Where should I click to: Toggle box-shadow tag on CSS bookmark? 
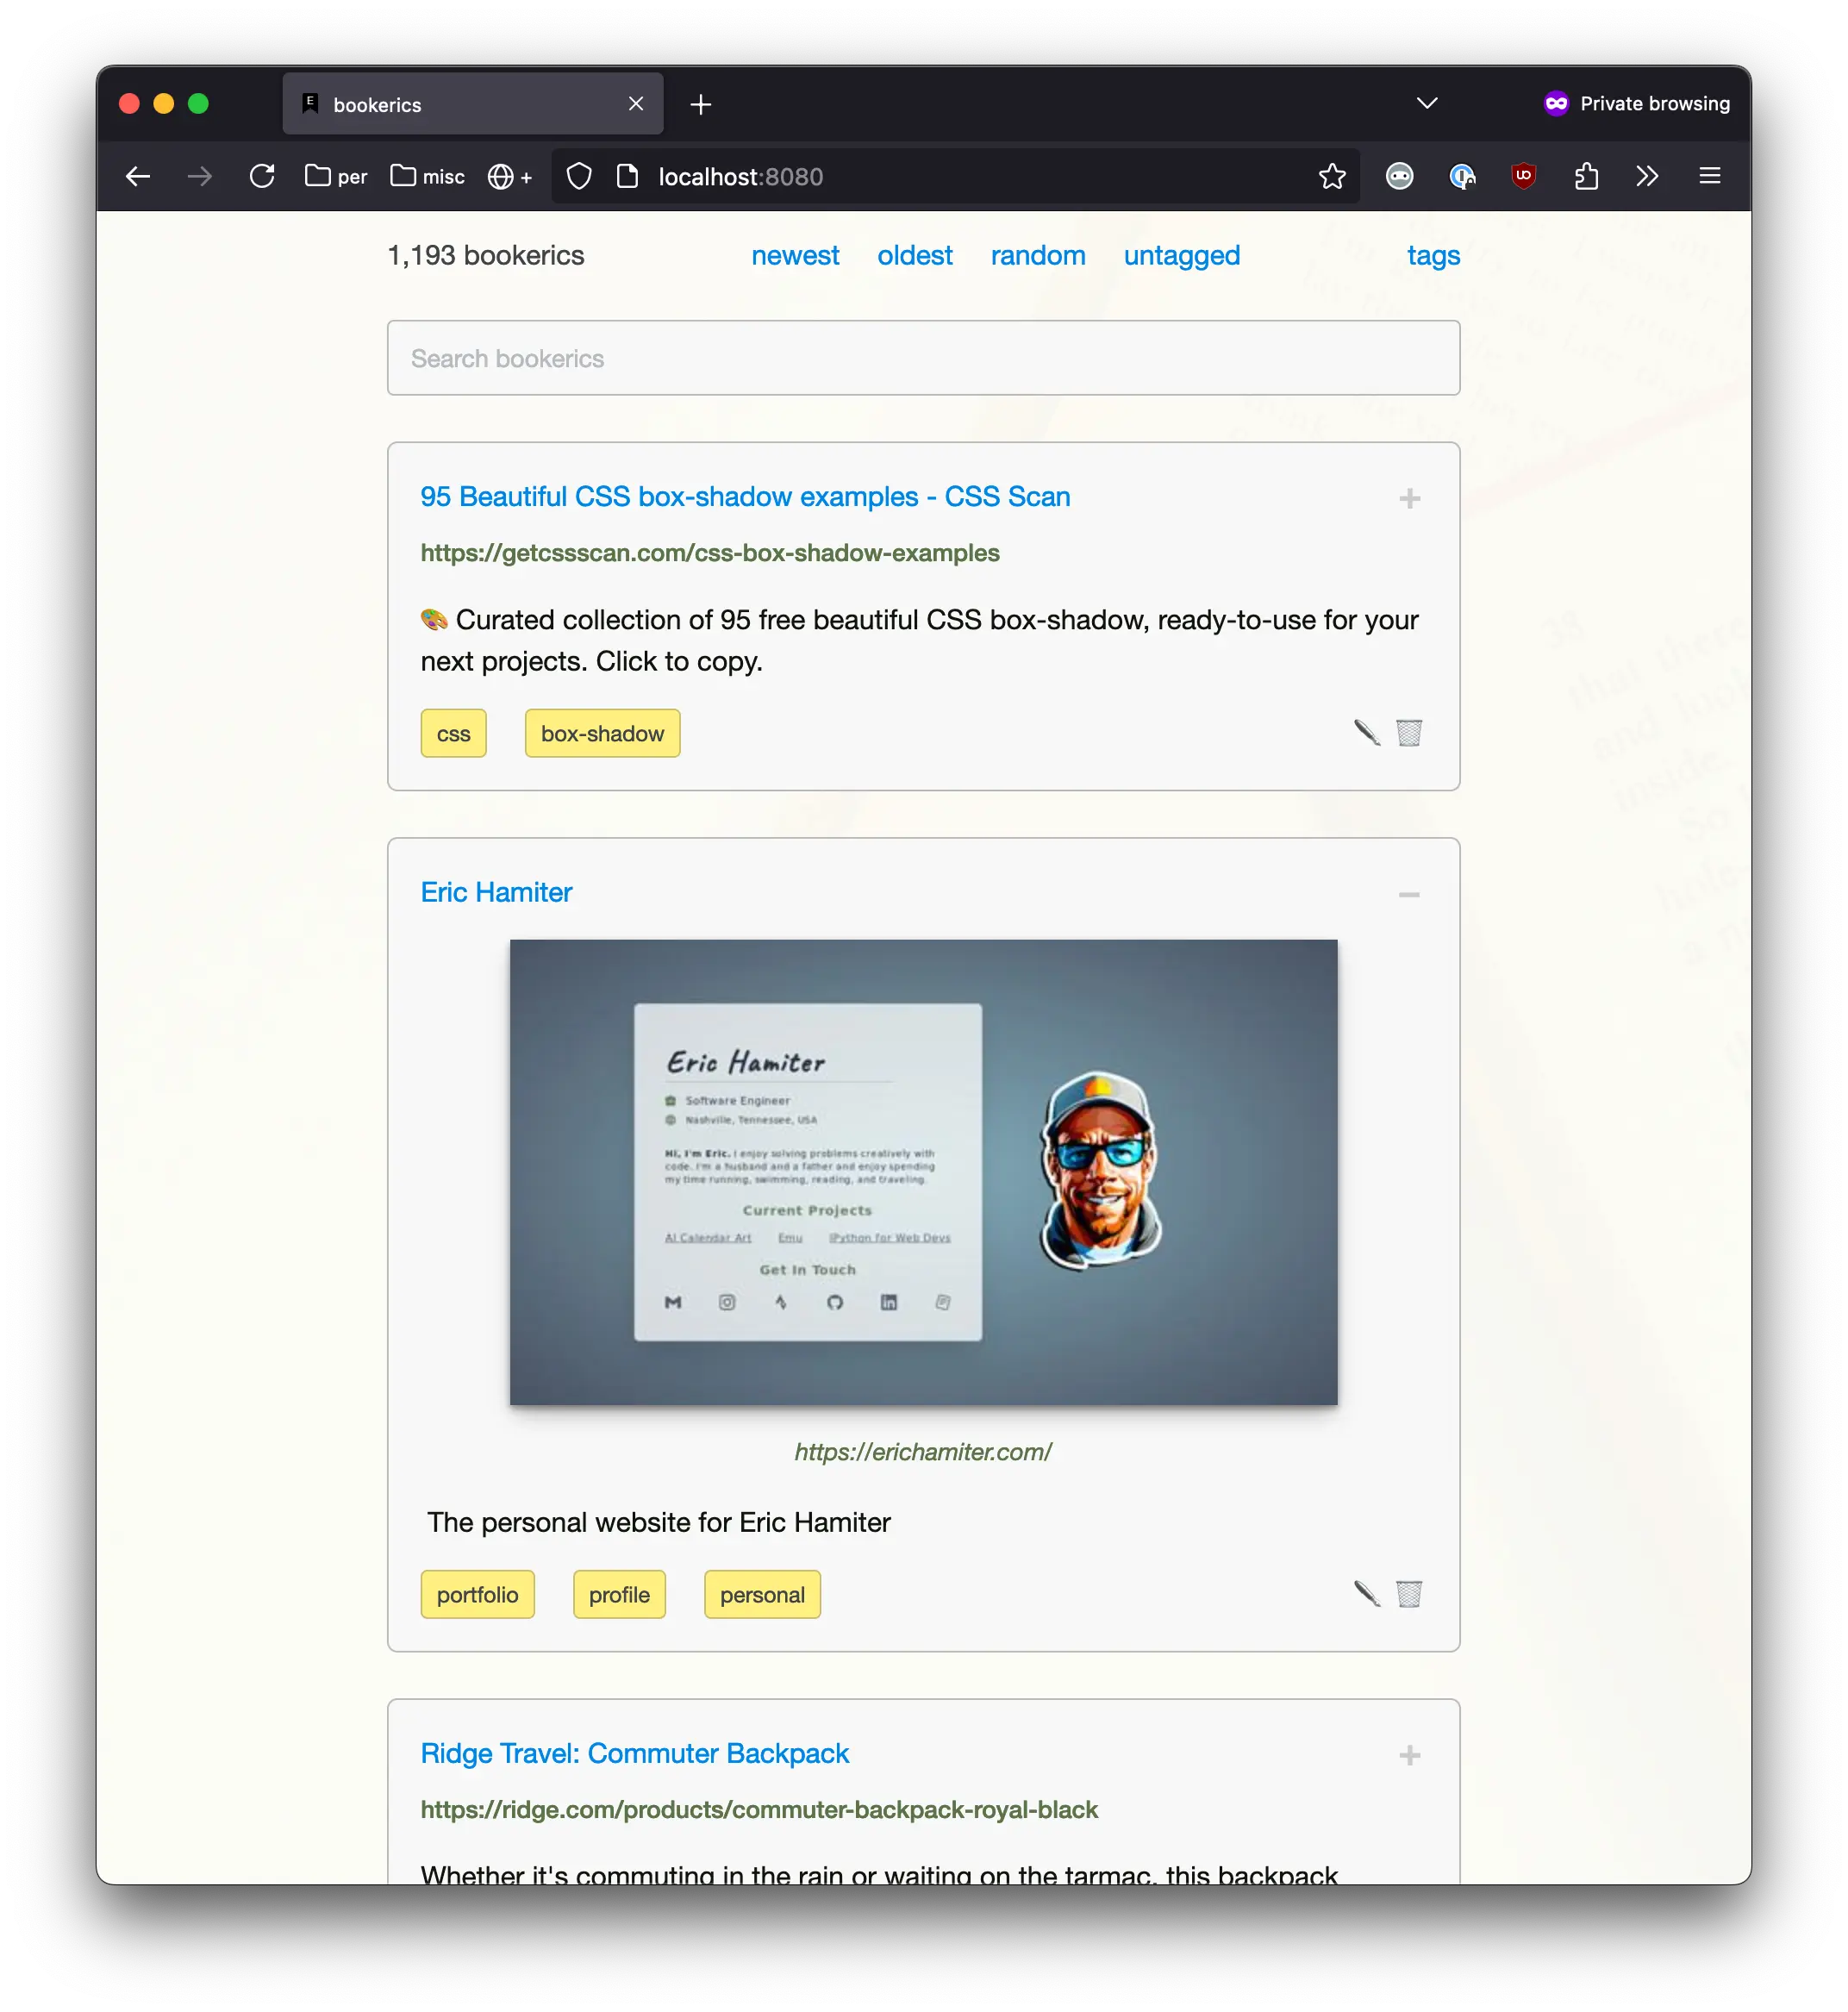click(602, 733)
